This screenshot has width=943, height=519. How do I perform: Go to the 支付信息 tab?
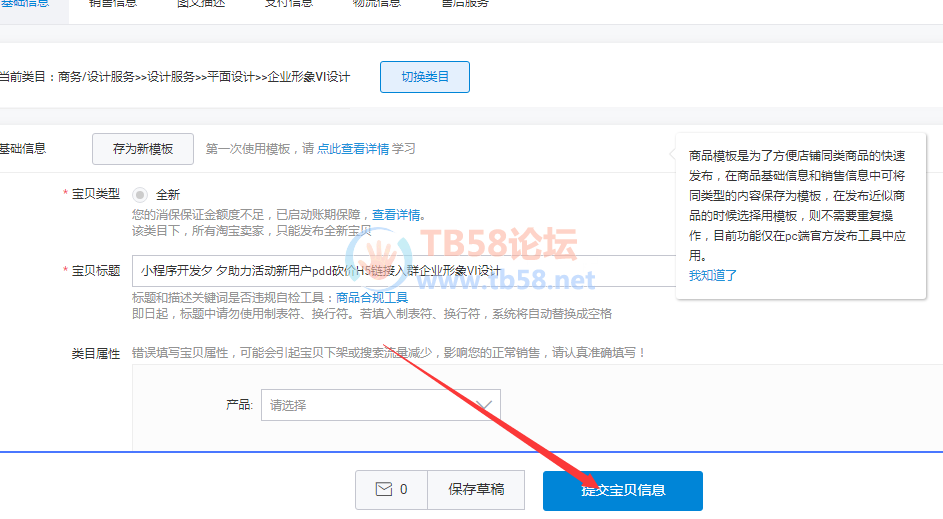289,3
